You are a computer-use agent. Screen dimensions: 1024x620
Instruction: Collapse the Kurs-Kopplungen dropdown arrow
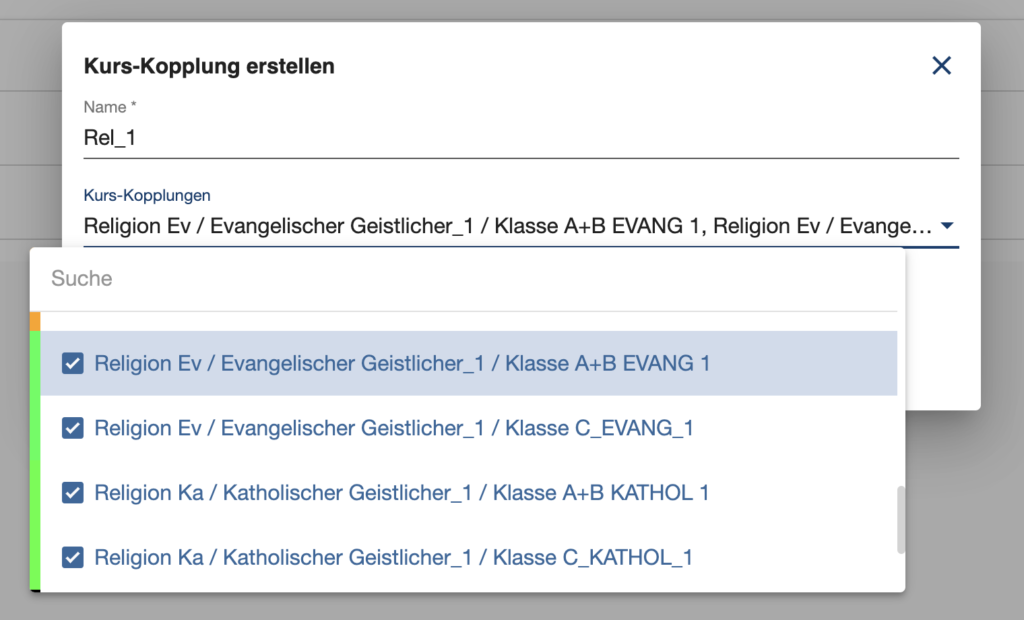(x=946, y=225)
